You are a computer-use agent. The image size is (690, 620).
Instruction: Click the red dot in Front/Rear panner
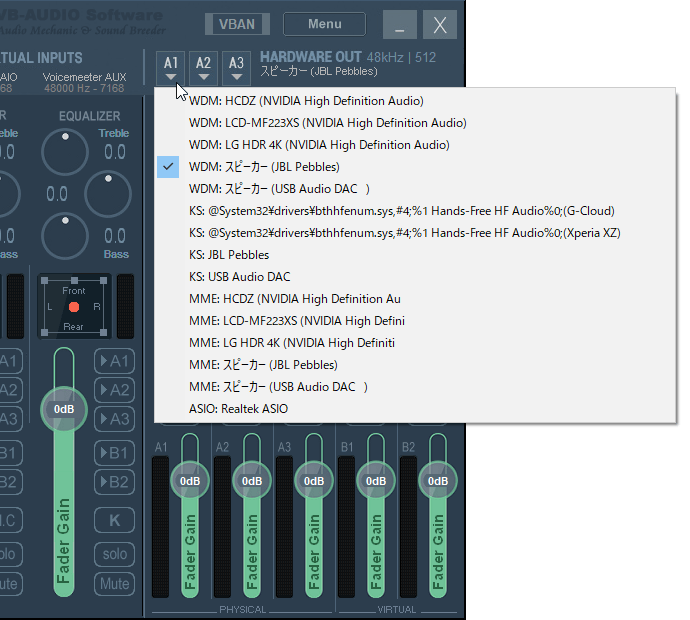pos(74,307)
